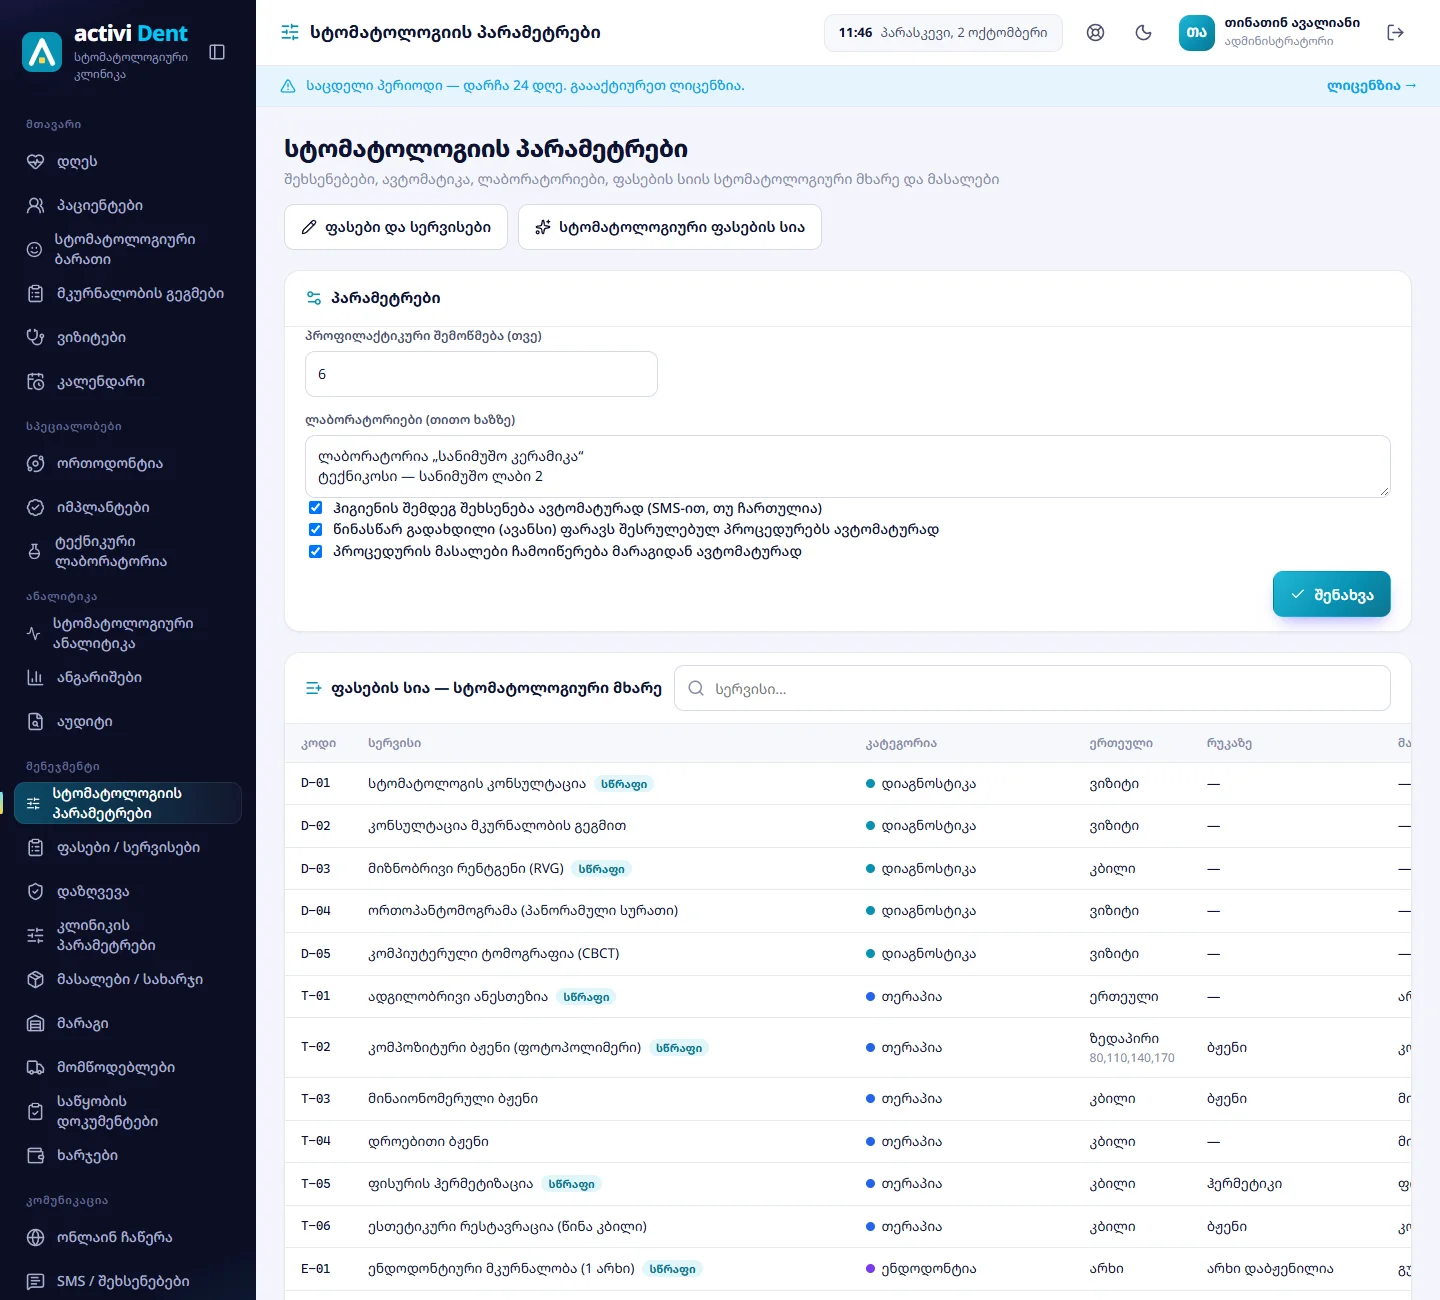
Task: Click the პროფილაქტიკური შემოწმება months input field
Action: click(x=481, y=374)
